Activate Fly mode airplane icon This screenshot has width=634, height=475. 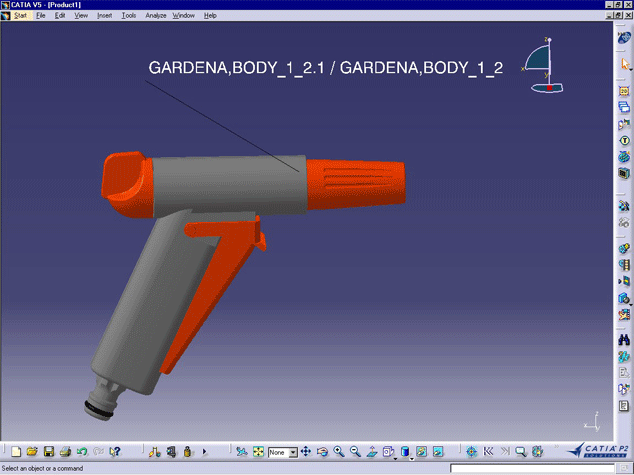[x=241, y=451]
